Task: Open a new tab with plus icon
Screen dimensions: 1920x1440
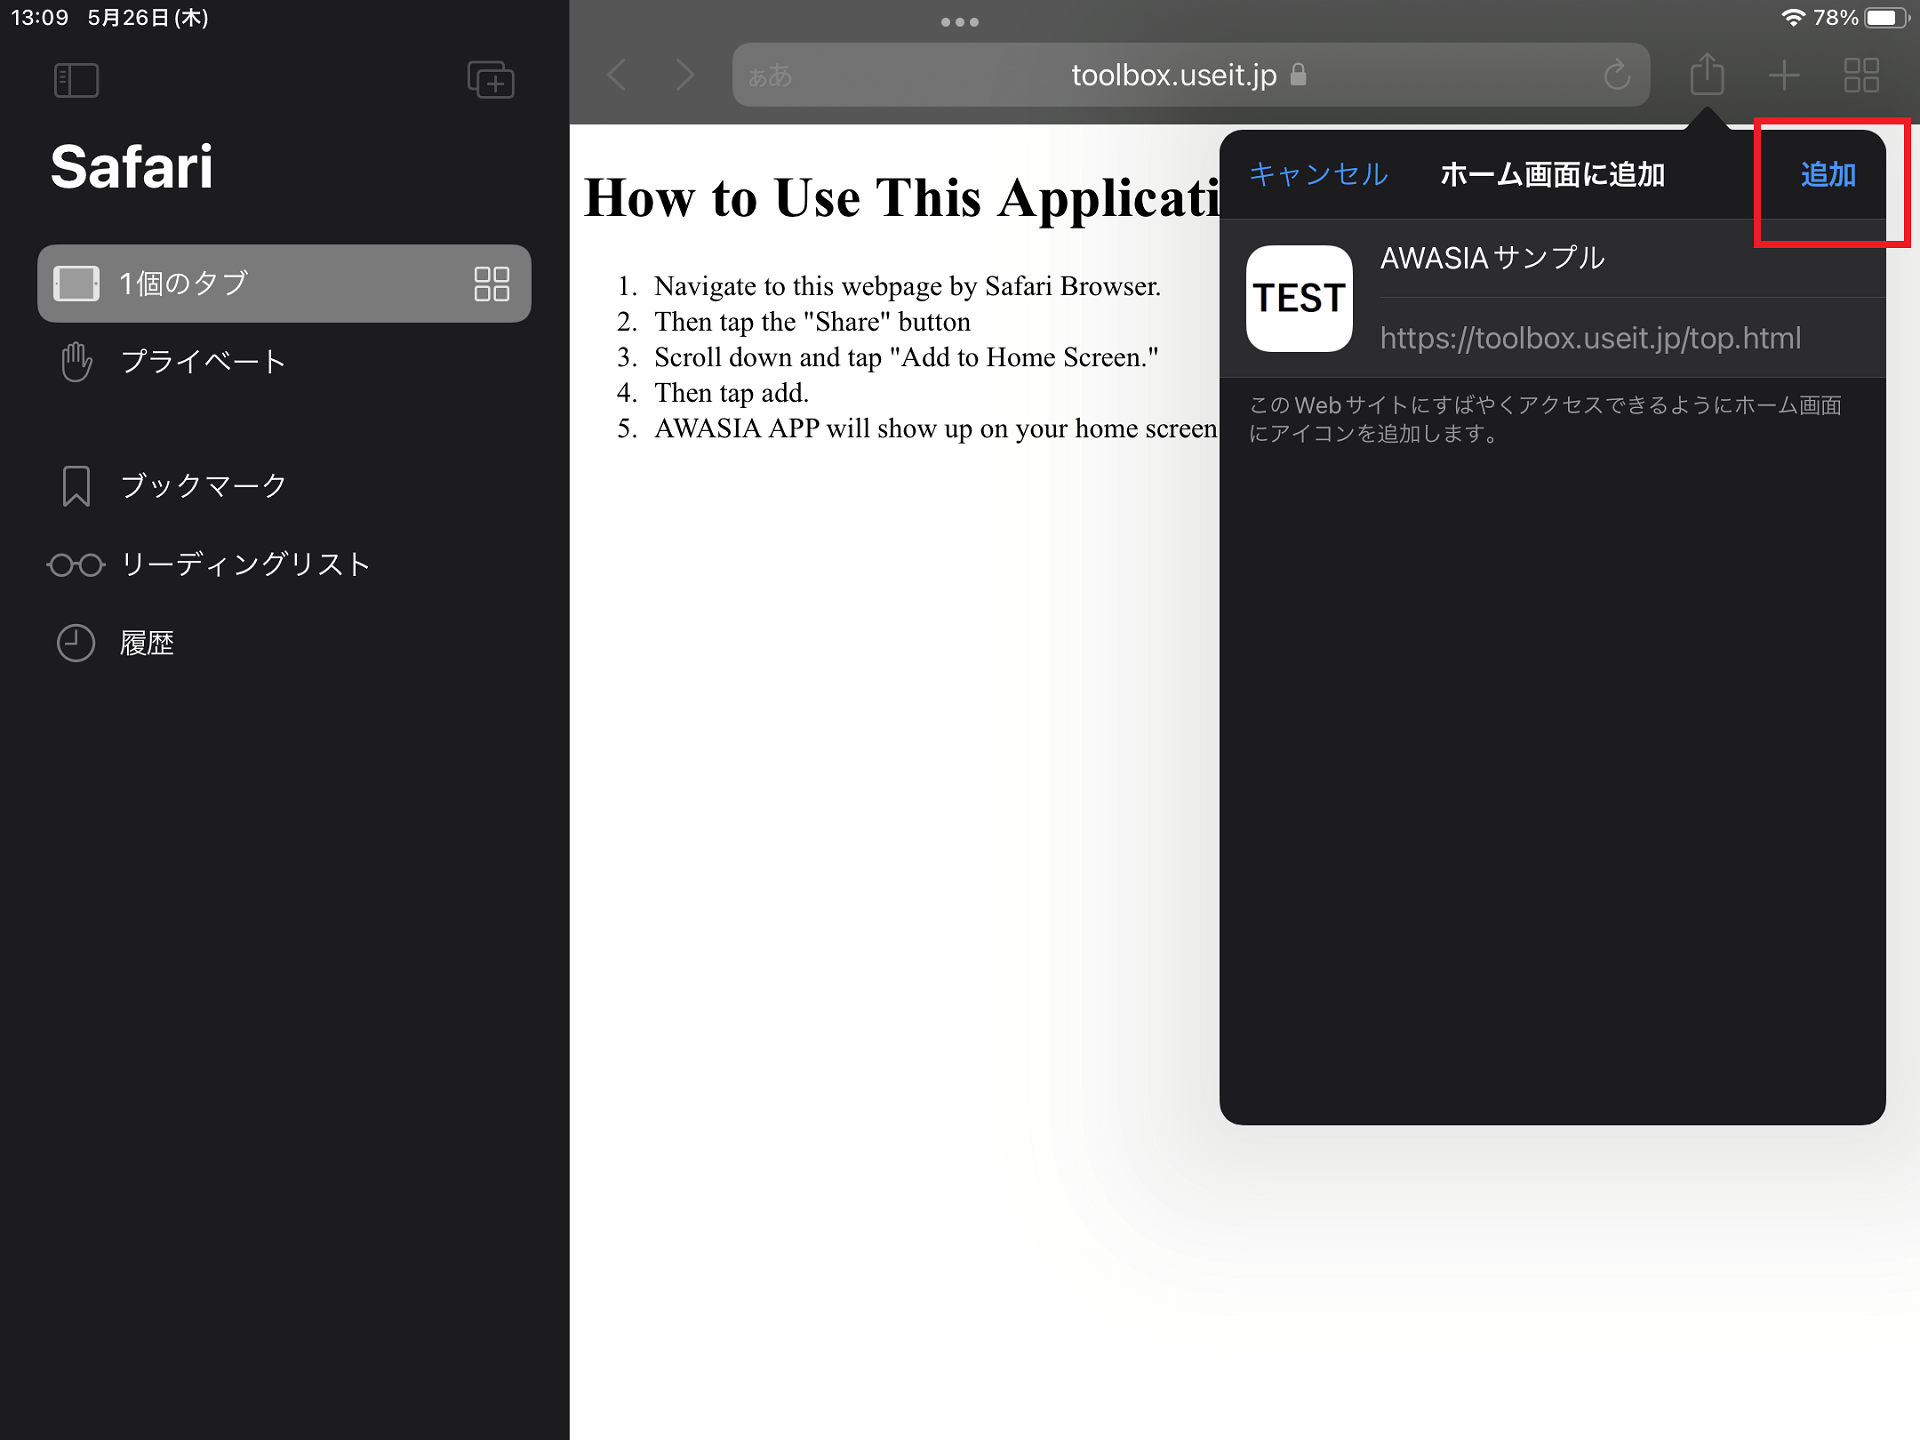Action: [1784, 75]
